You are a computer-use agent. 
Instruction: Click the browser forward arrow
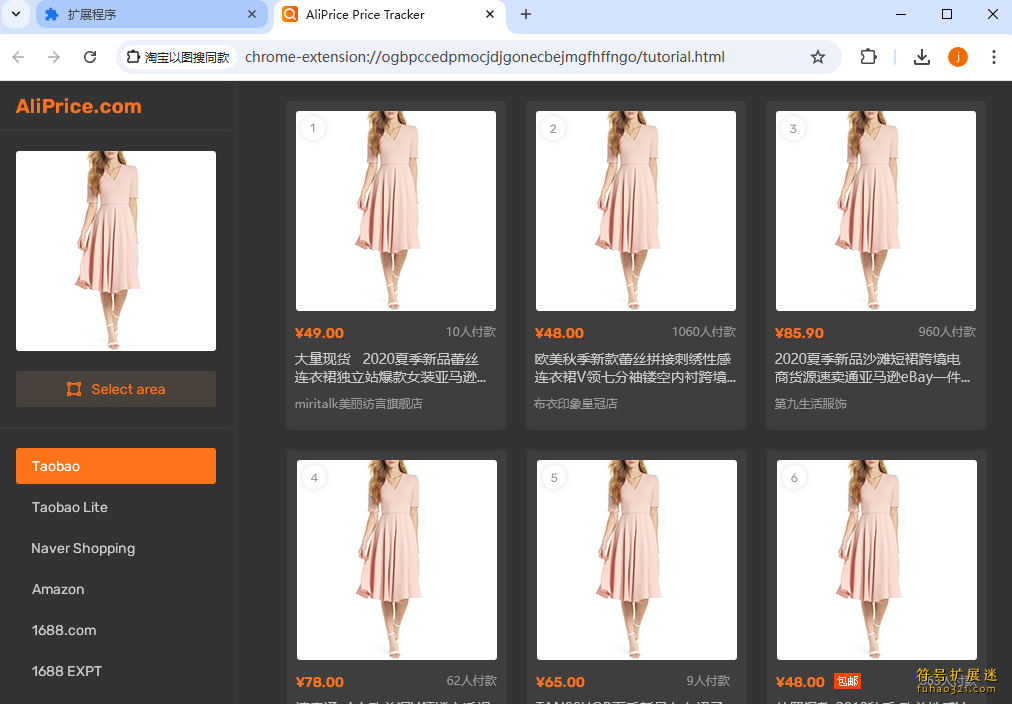pyautogui.click(x=54, y=57)
